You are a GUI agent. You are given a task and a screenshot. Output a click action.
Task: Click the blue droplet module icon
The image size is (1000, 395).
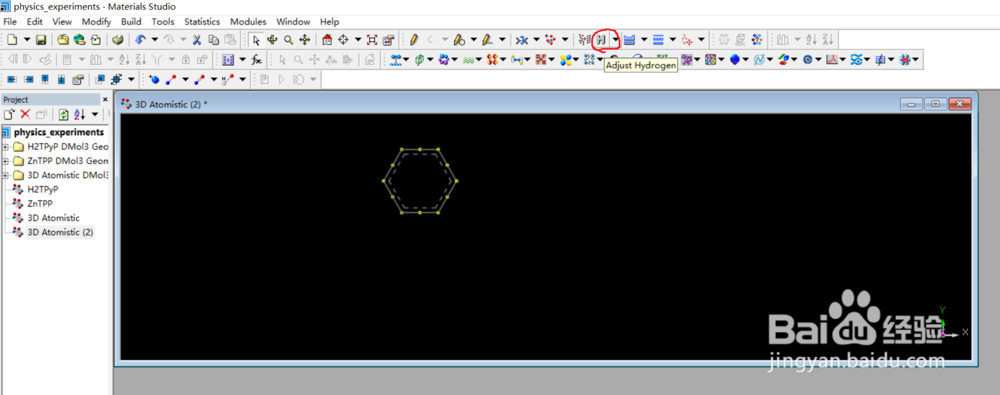coord(735,60)
